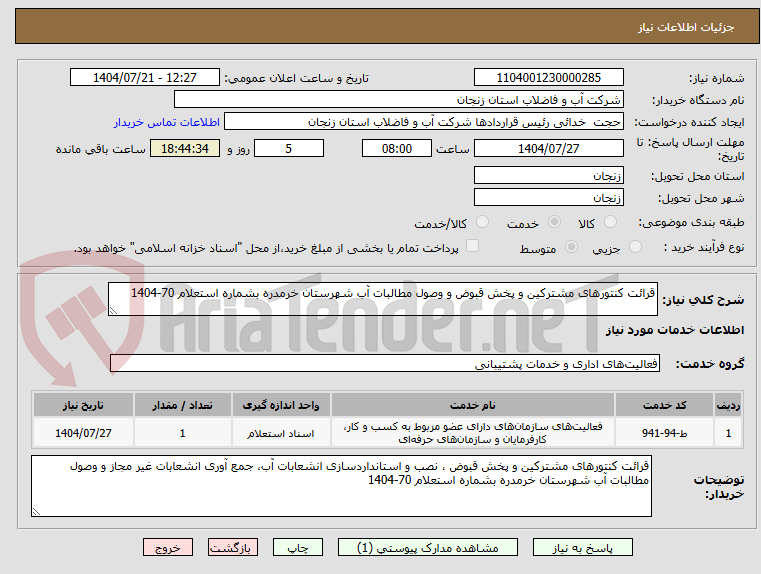Open اطلاعات تماس خریدار link
761x574 pixels.
pos(166,122)
